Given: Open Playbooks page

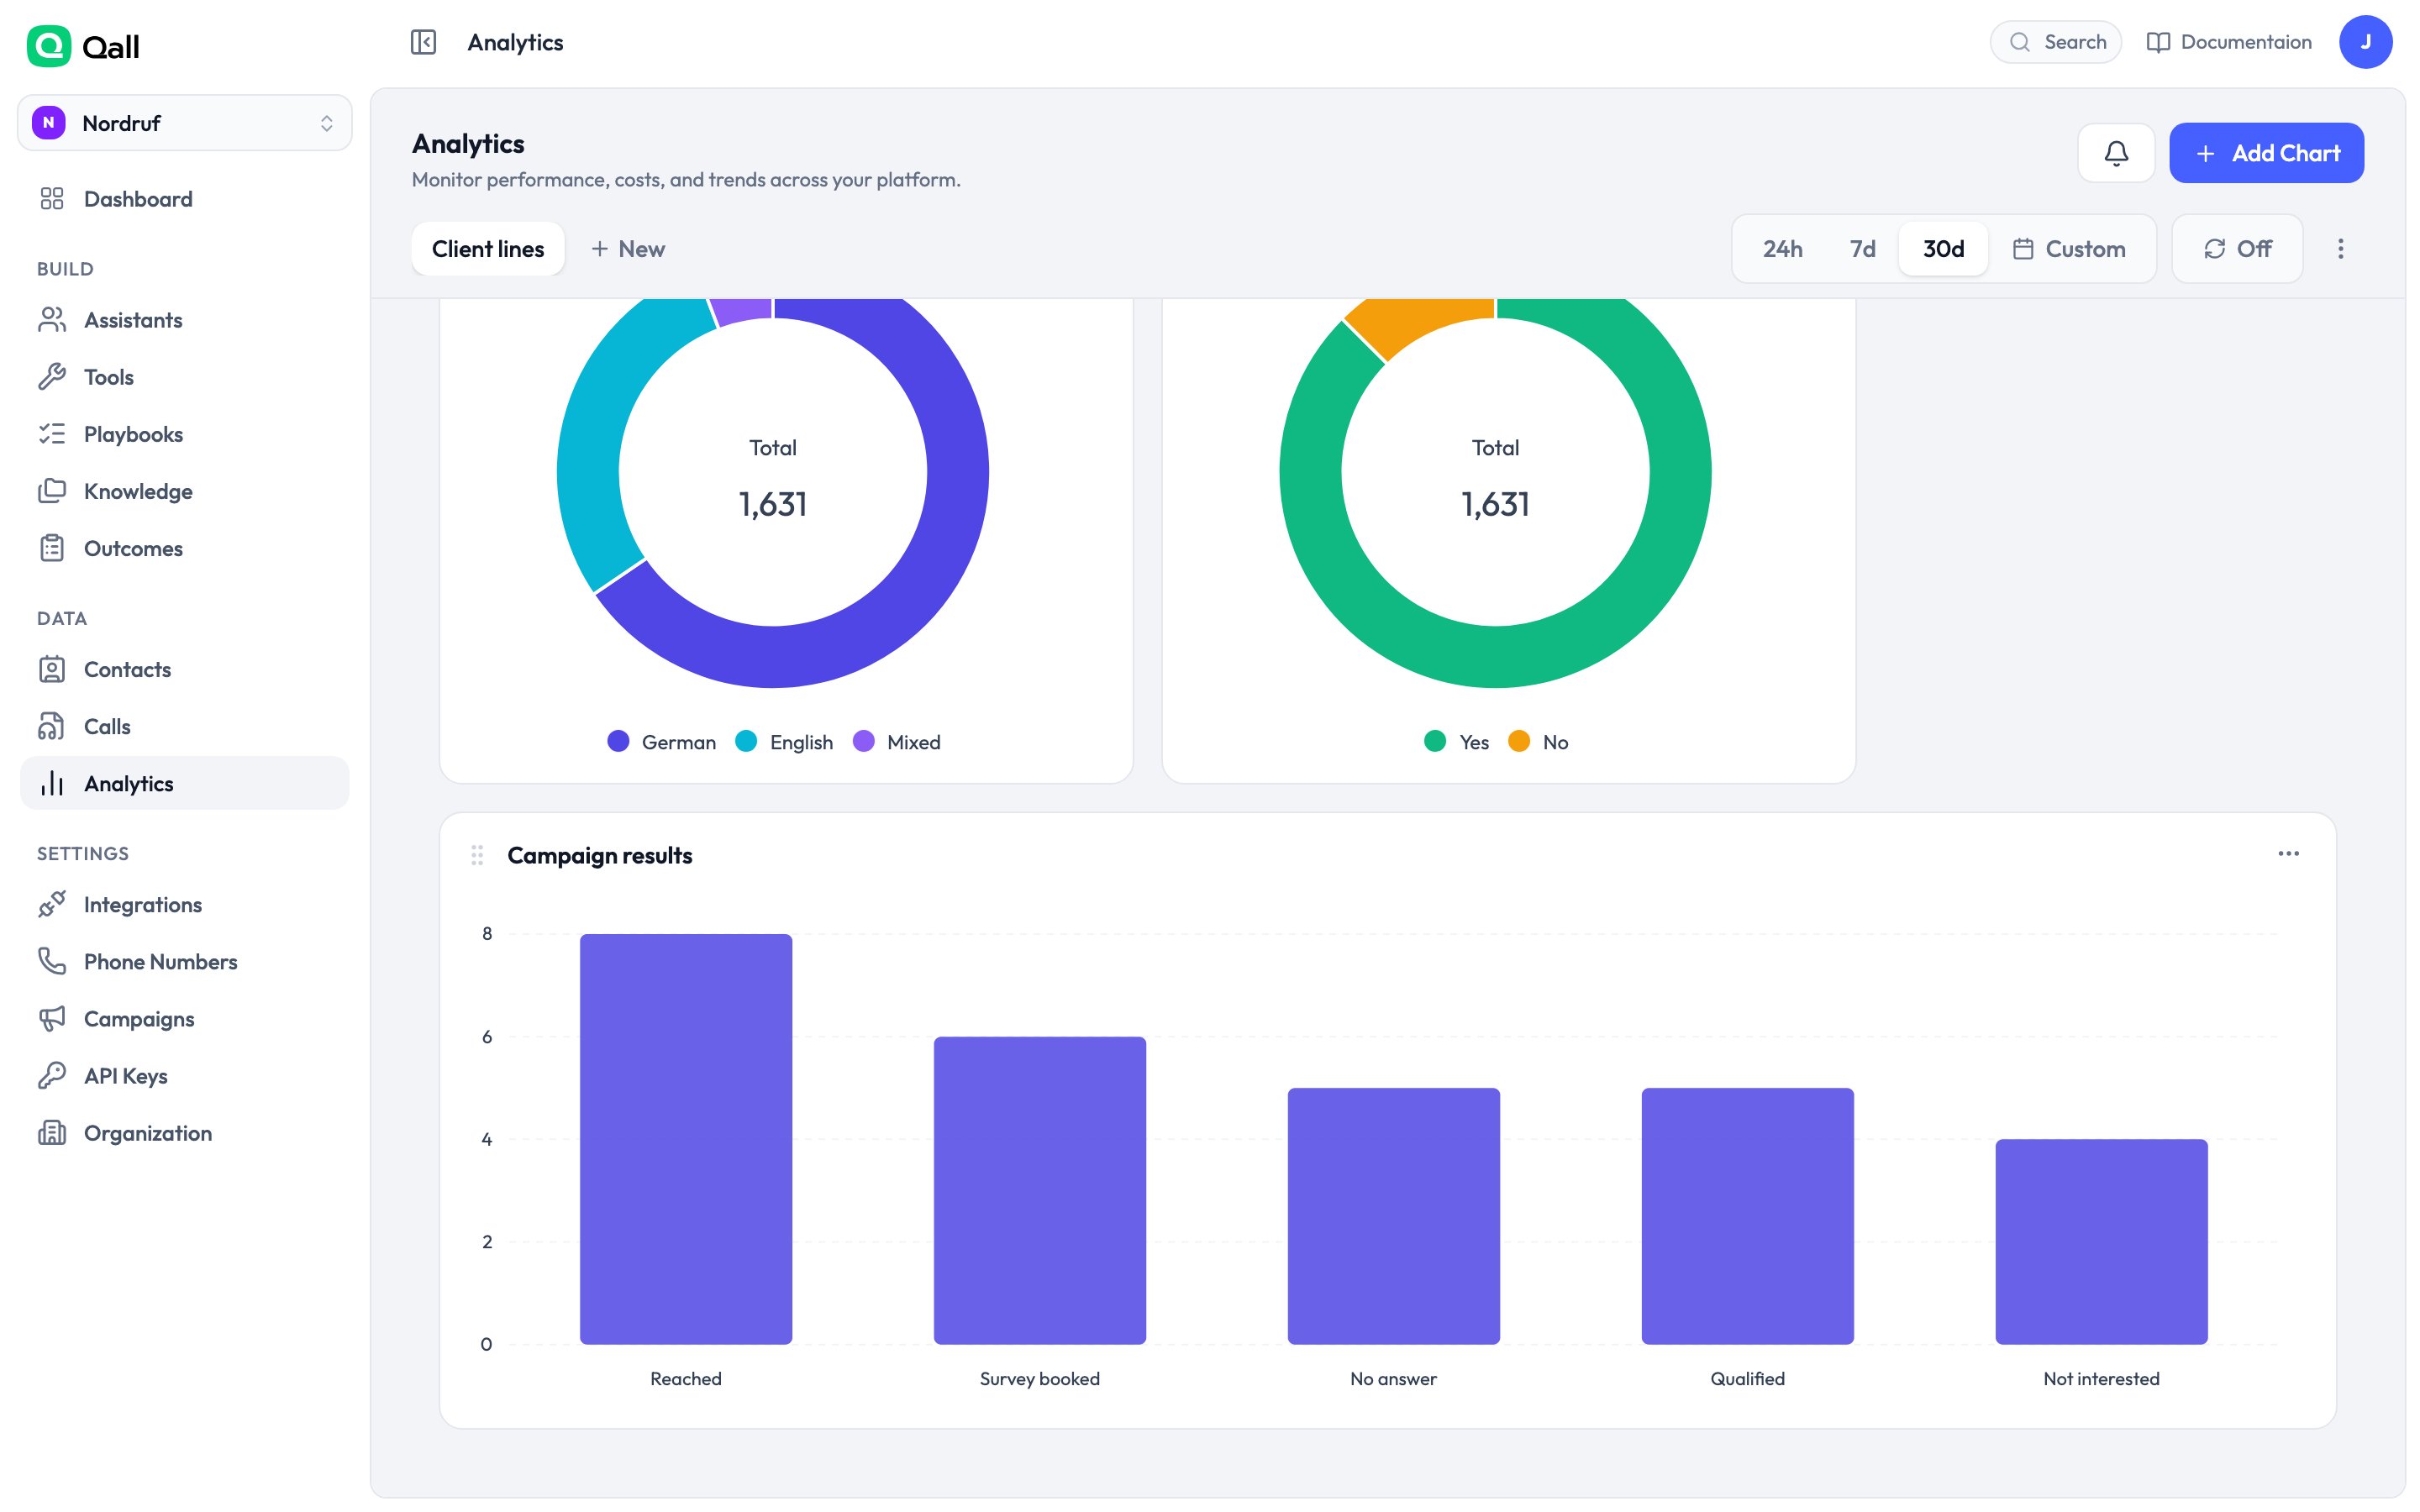Looking at the screenshot, I should (185, 434).
